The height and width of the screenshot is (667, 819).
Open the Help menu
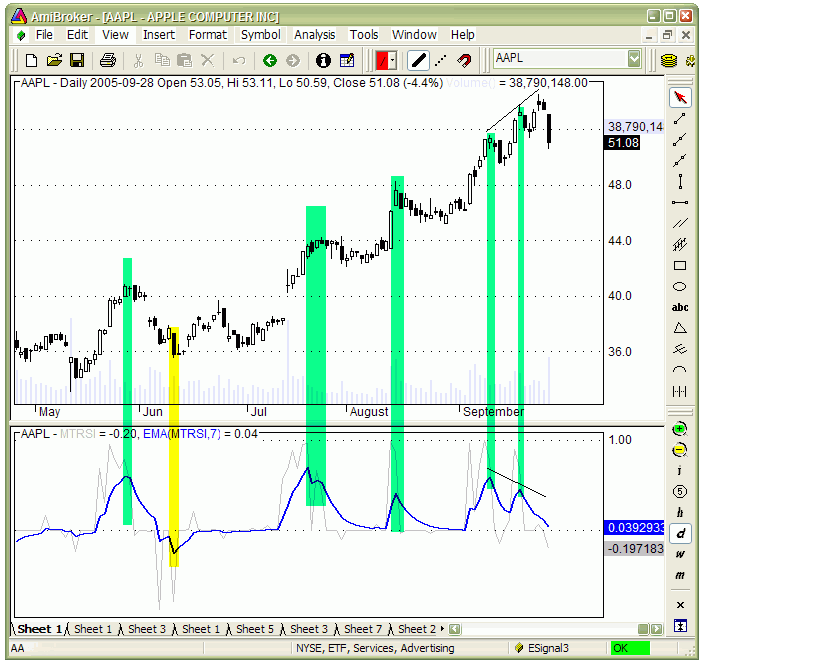tap(463, 35)
